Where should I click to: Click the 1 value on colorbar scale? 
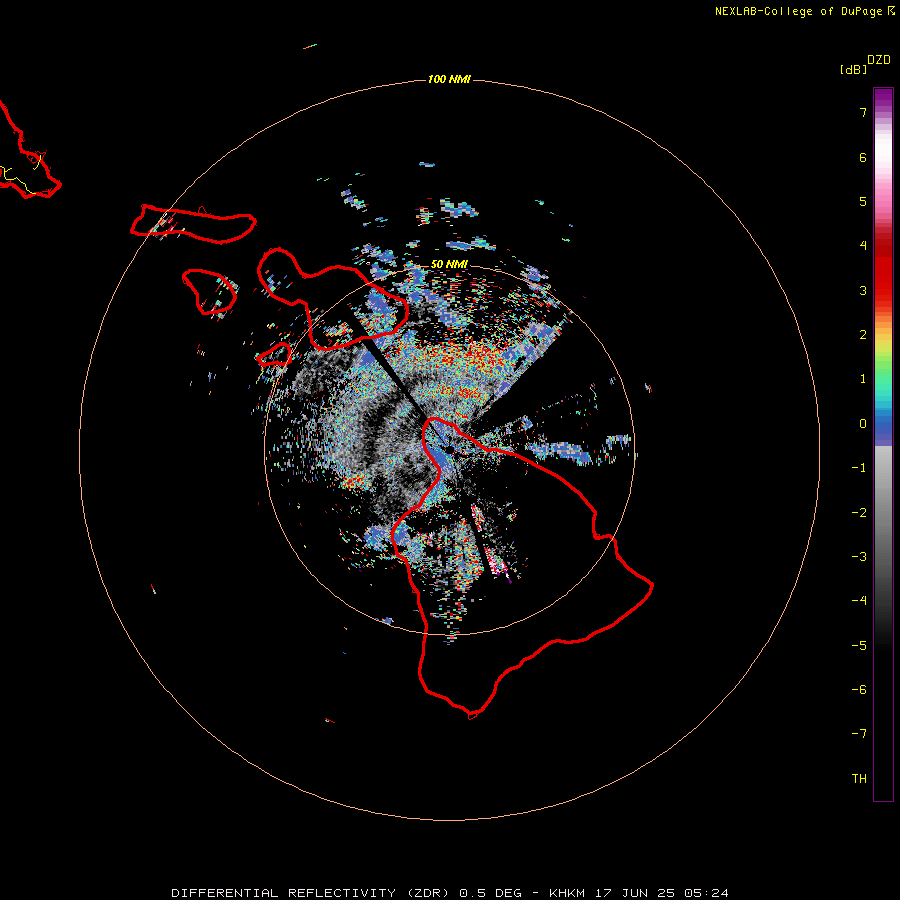pyautogui.click(x=863, y=379)
